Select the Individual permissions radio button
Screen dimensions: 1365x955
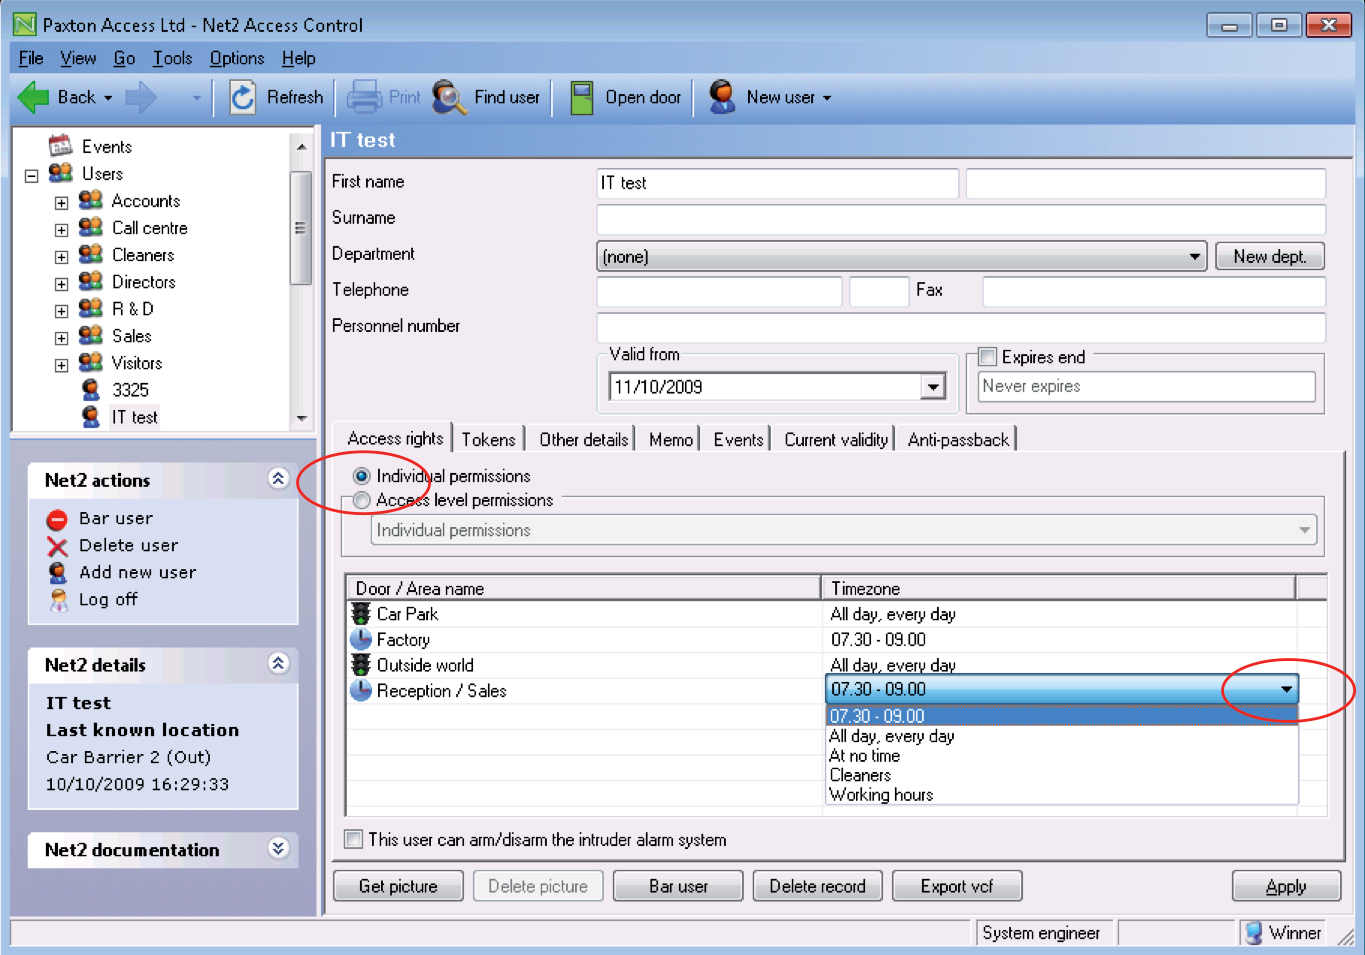pos(361,476)
